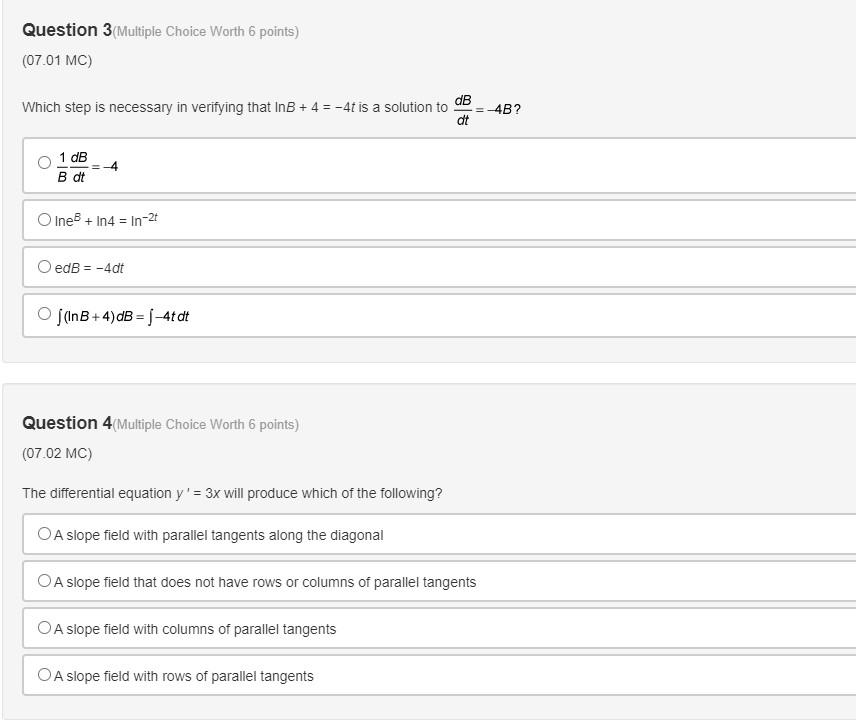Select answer 1/B dB/dt = -4 for Question 3
Image resolution: width=856 pixels, height=721 pixels.
[x=42, y=161]
